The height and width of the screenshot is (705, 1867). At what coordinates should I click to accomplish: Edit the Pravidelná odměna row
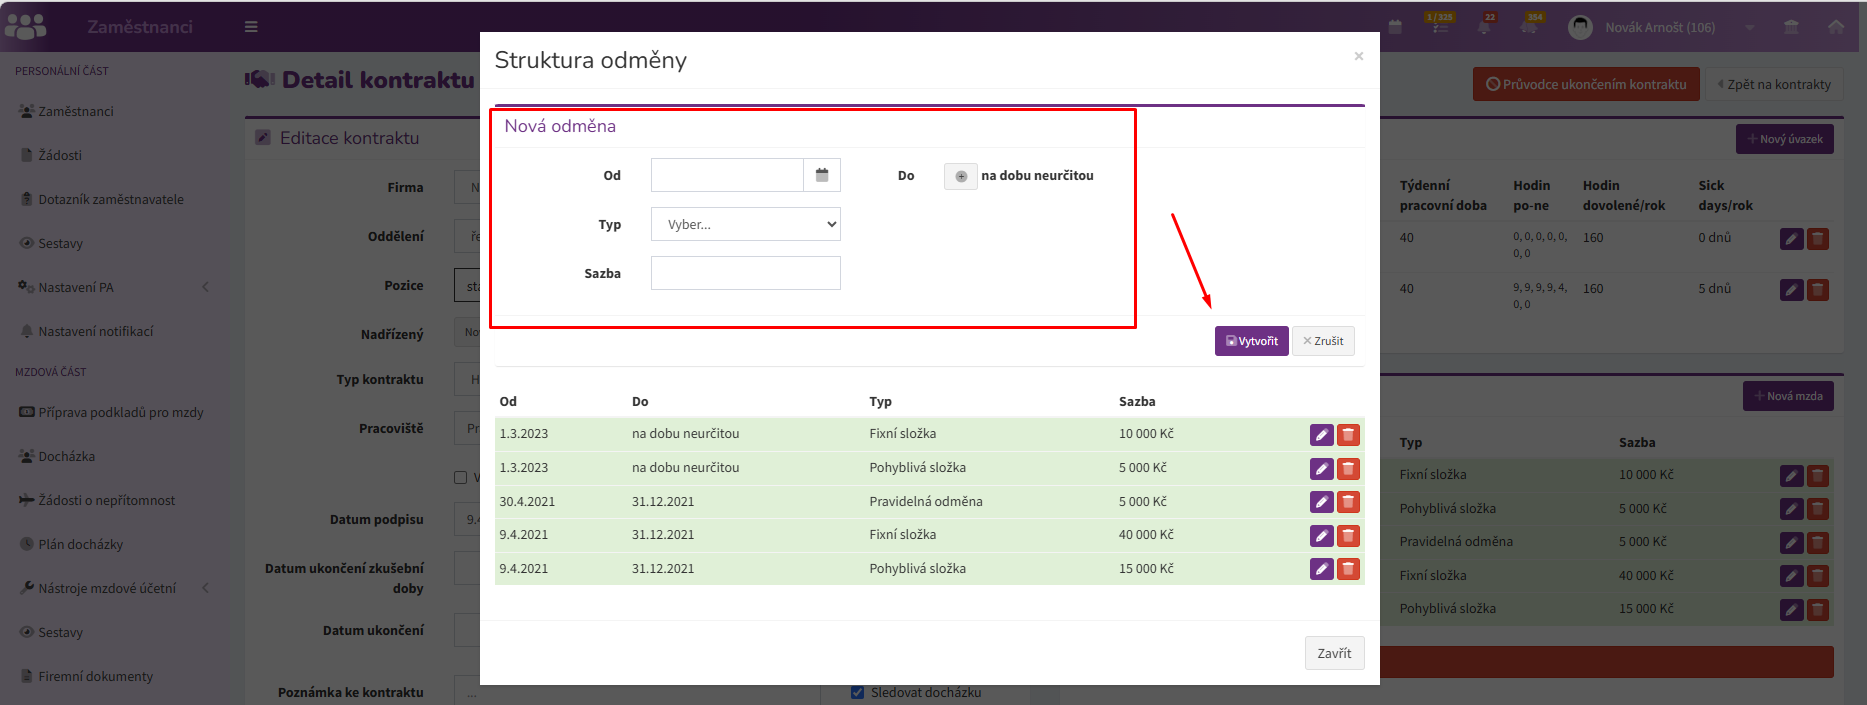[1322, 502]
